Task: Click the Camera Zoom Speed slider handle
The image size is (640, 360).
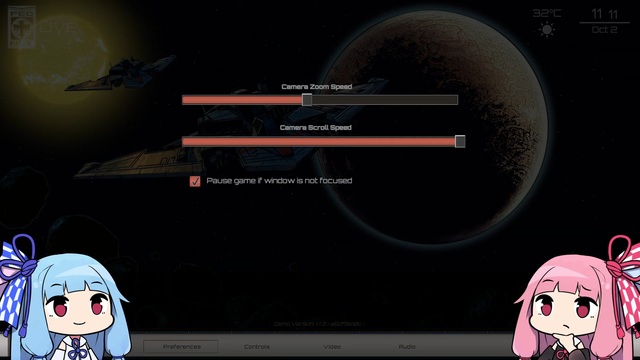Action: [x=307, y=100]
